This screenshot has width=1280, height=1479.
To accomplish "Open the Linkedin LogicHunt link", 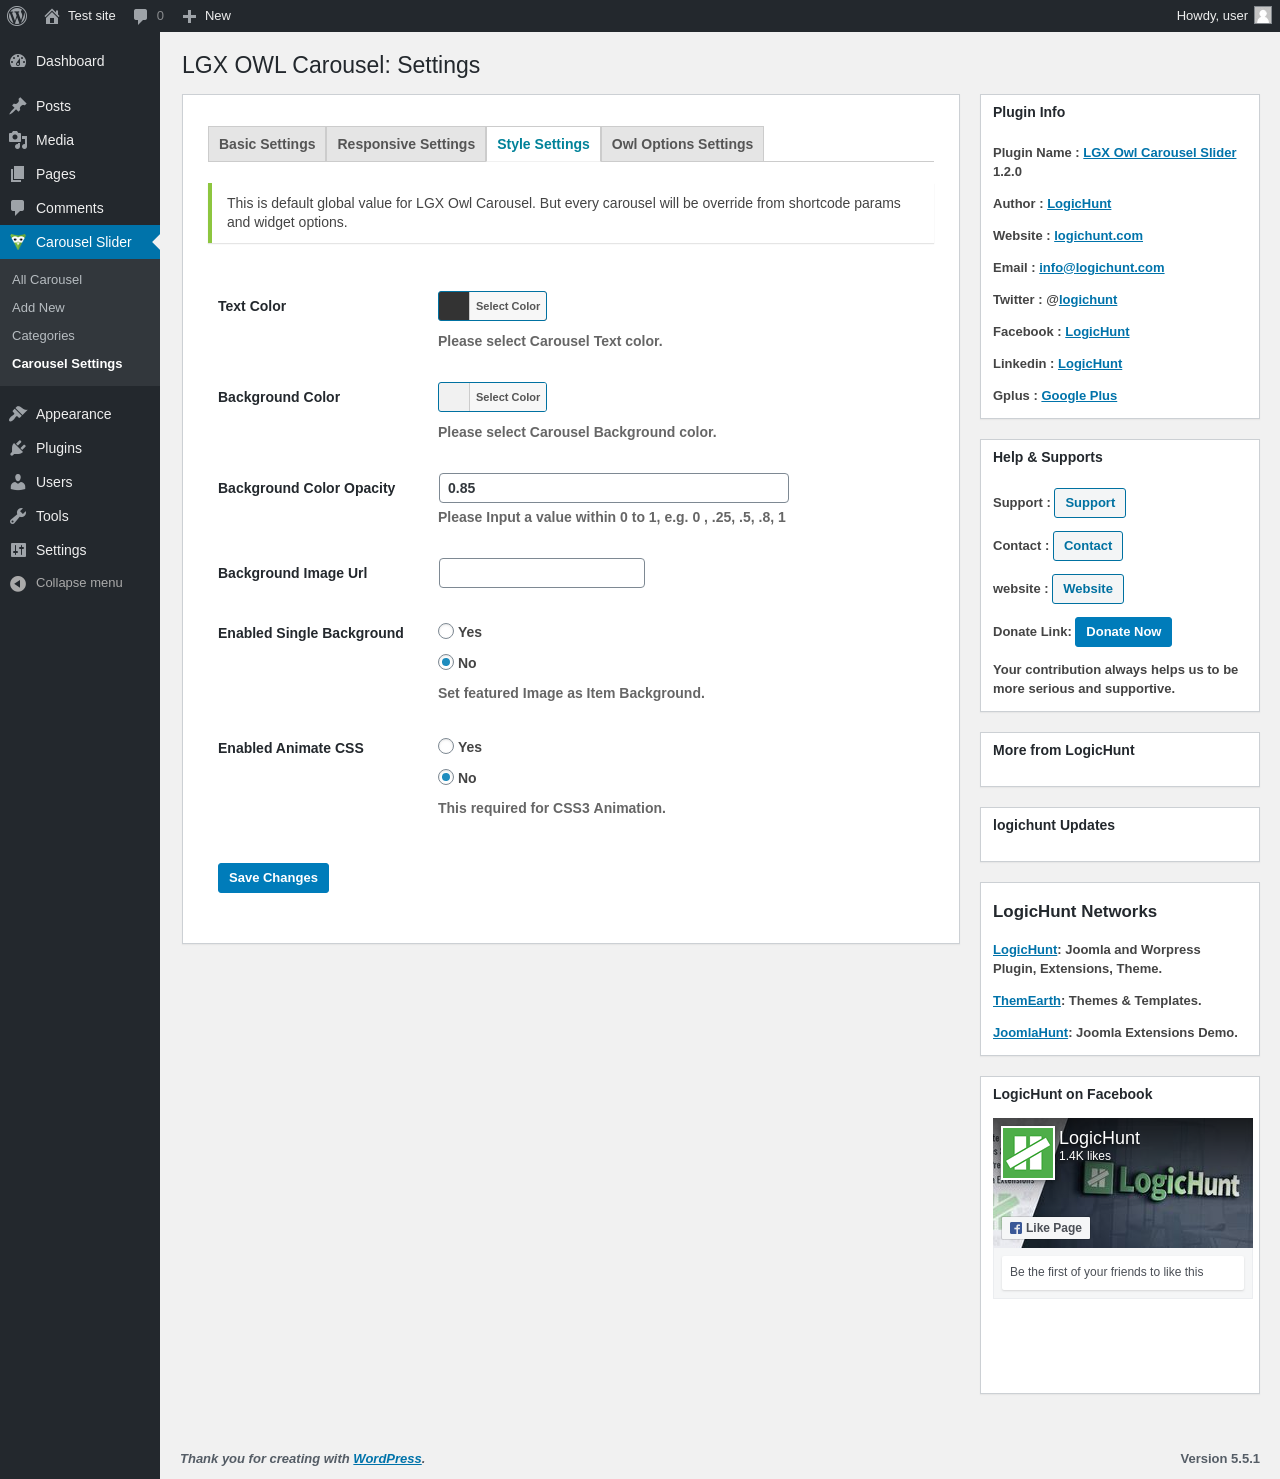I will 1090,364.
